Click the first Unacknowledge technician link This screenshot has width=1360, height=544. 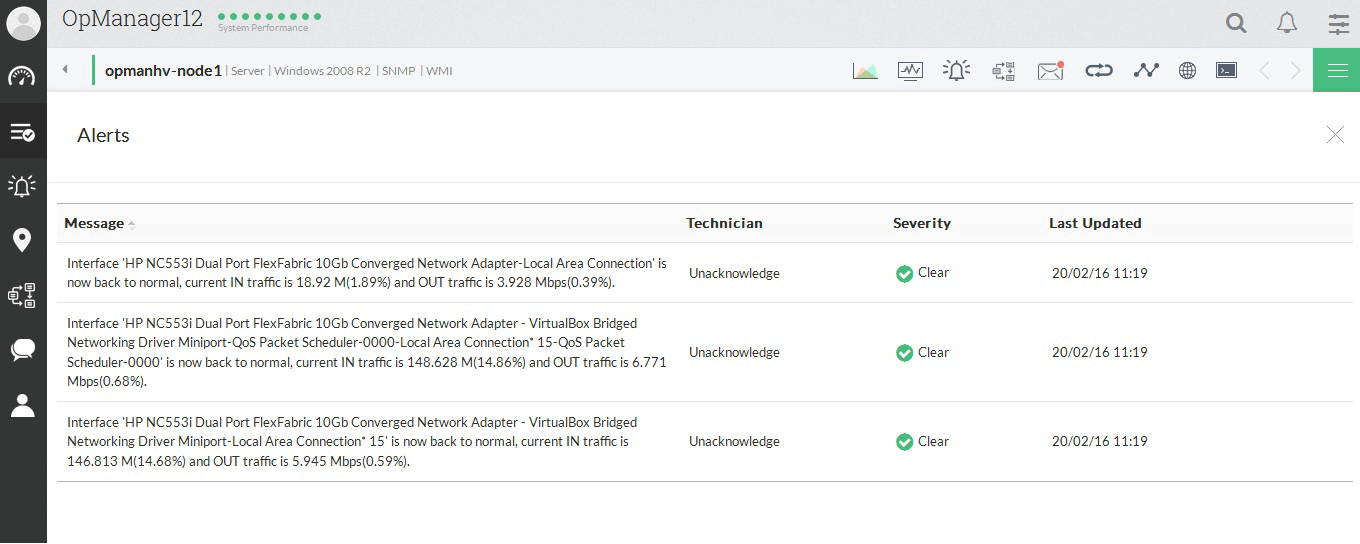(734, 273)
